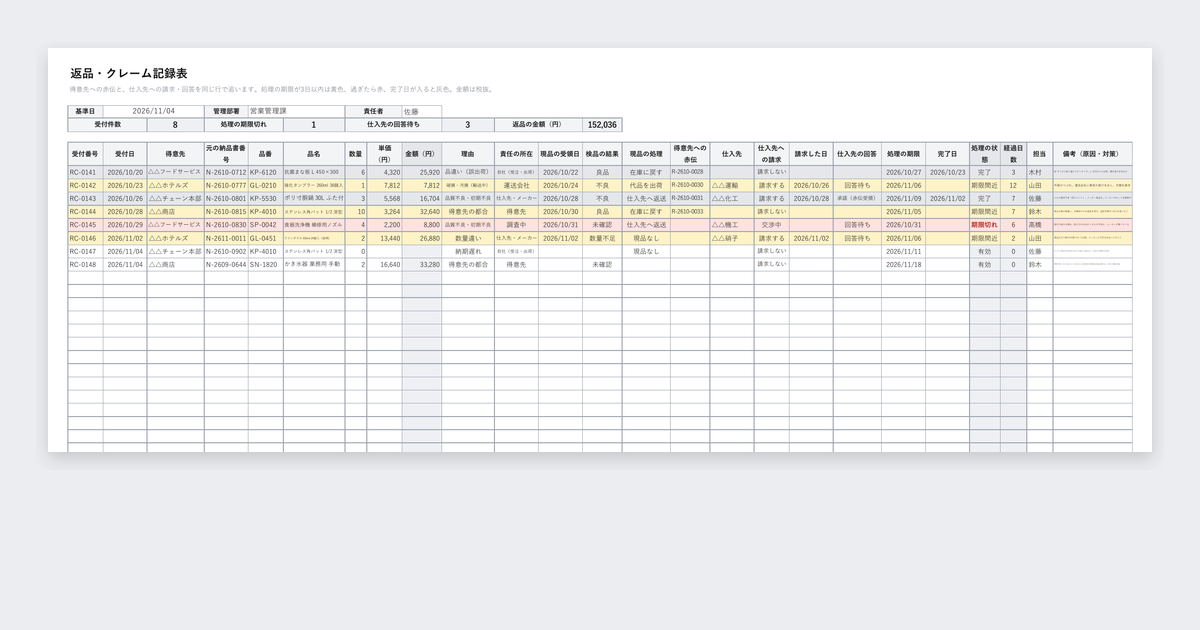The height and width of the screenshot is (630, 1200).
Task: Select receipt number RC-0146
Action: point(83,238)
